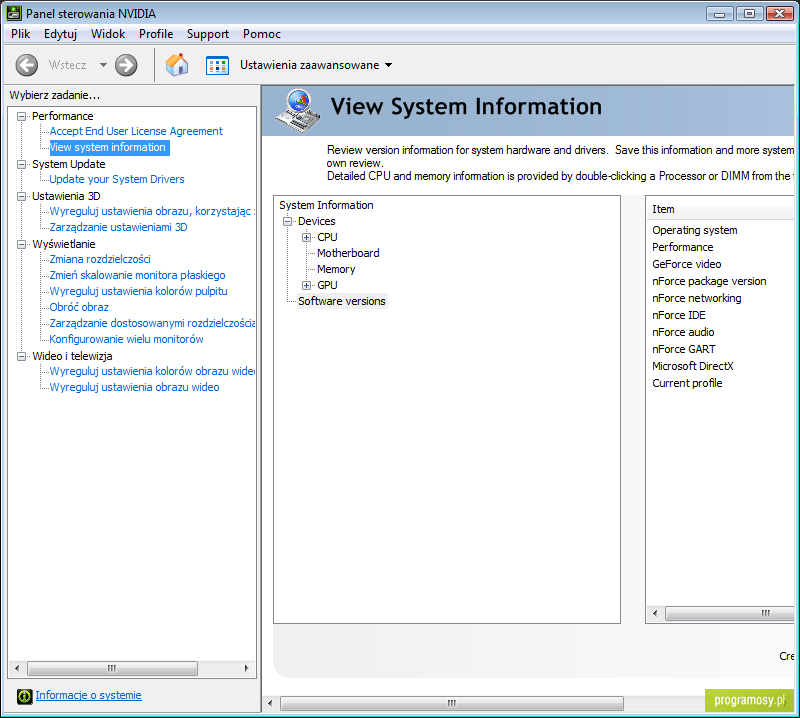Open Wyreguluj ustawienia obrazu, korzystając task
This screenshot has width=800, height=718.
[x=152, y=211]
